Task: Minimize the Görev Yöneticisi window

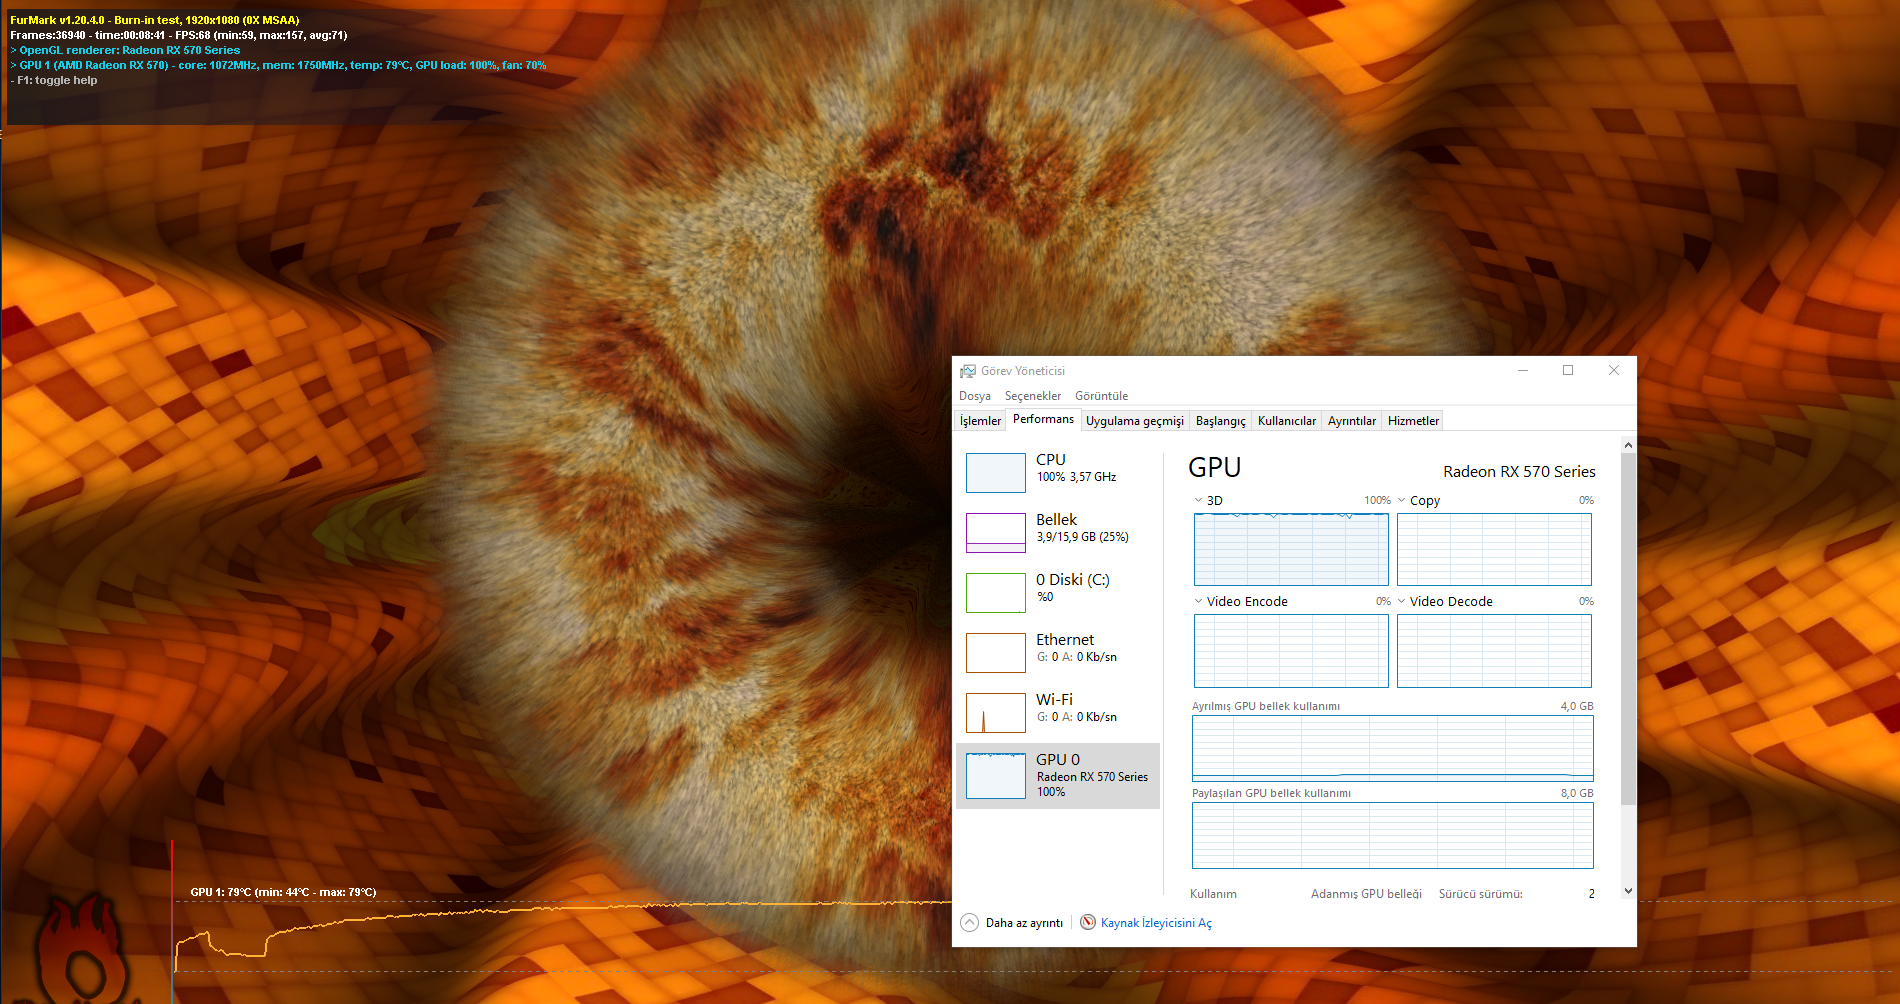Action: tap(1523, 370)
